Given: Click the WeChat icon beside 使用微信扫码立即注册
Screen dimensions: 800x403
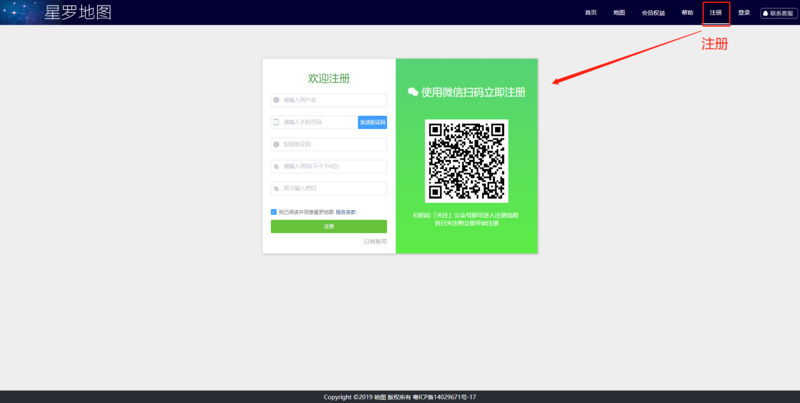Looking at the screenshot, I should point(413,92).
